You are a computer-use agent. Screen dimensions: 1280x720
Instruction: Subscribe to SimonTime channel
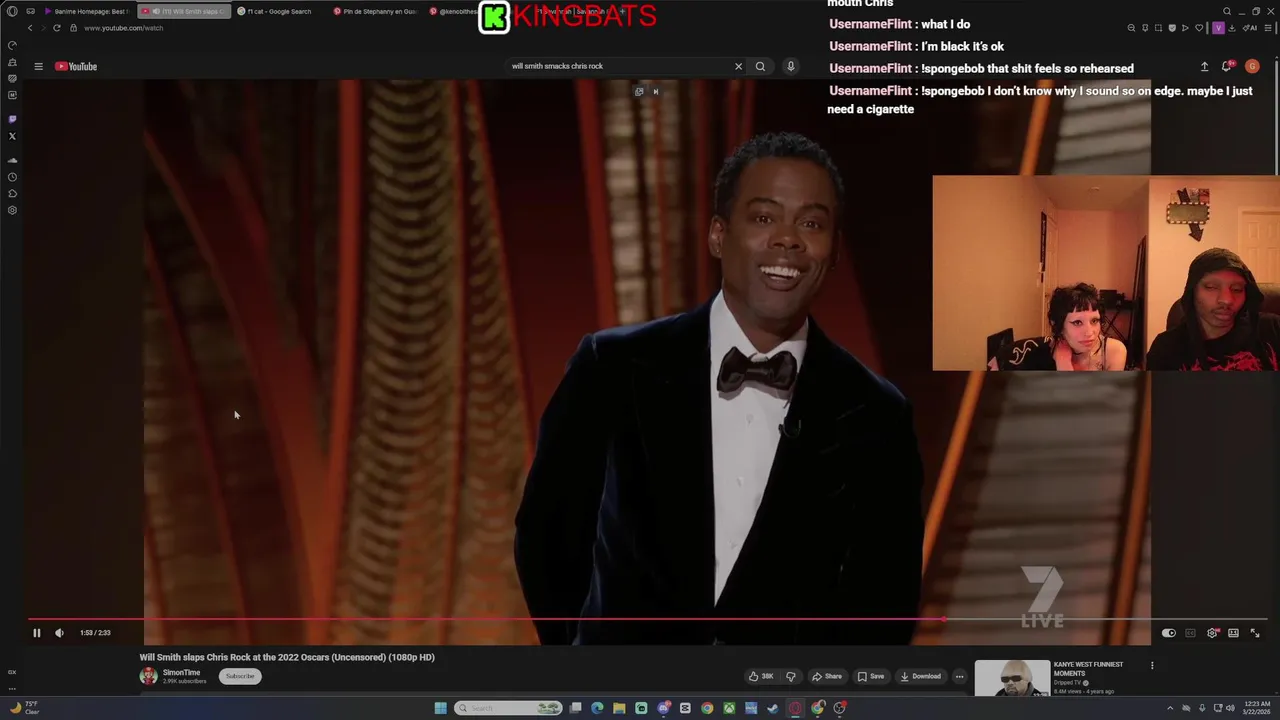(x=240, y=676)
